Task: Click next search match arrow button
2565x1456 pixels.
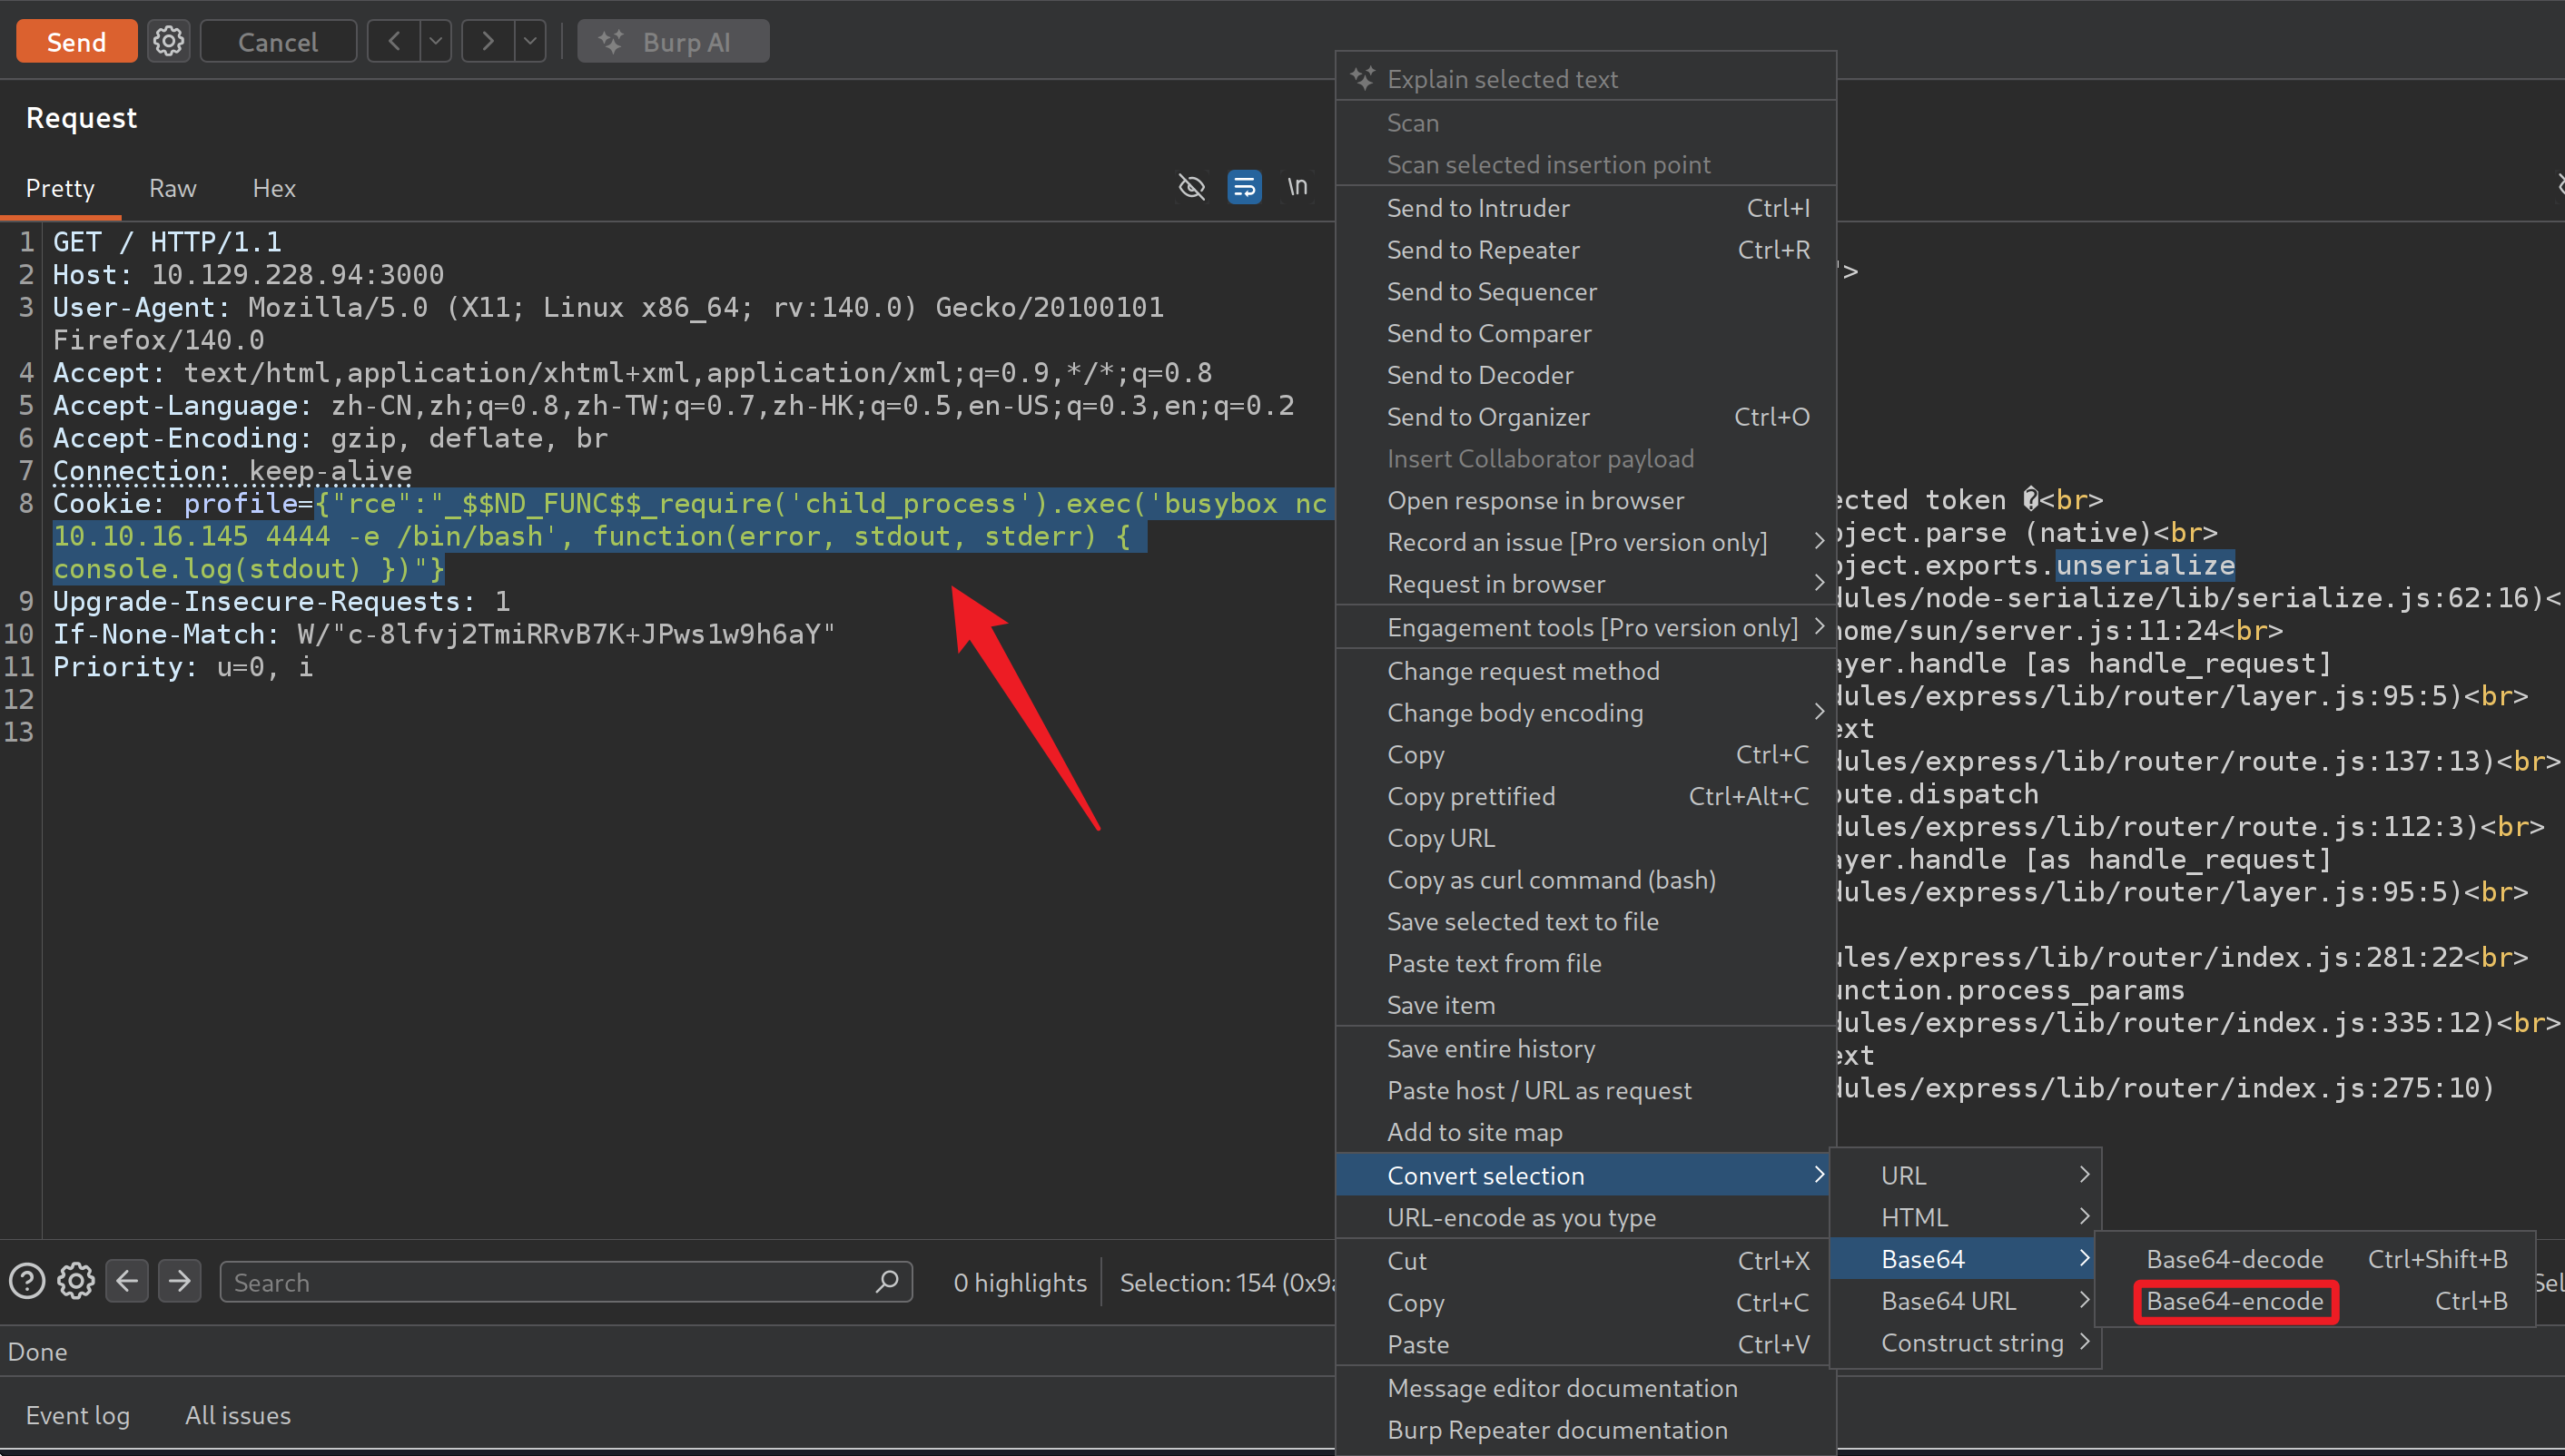Action: 179,1281
